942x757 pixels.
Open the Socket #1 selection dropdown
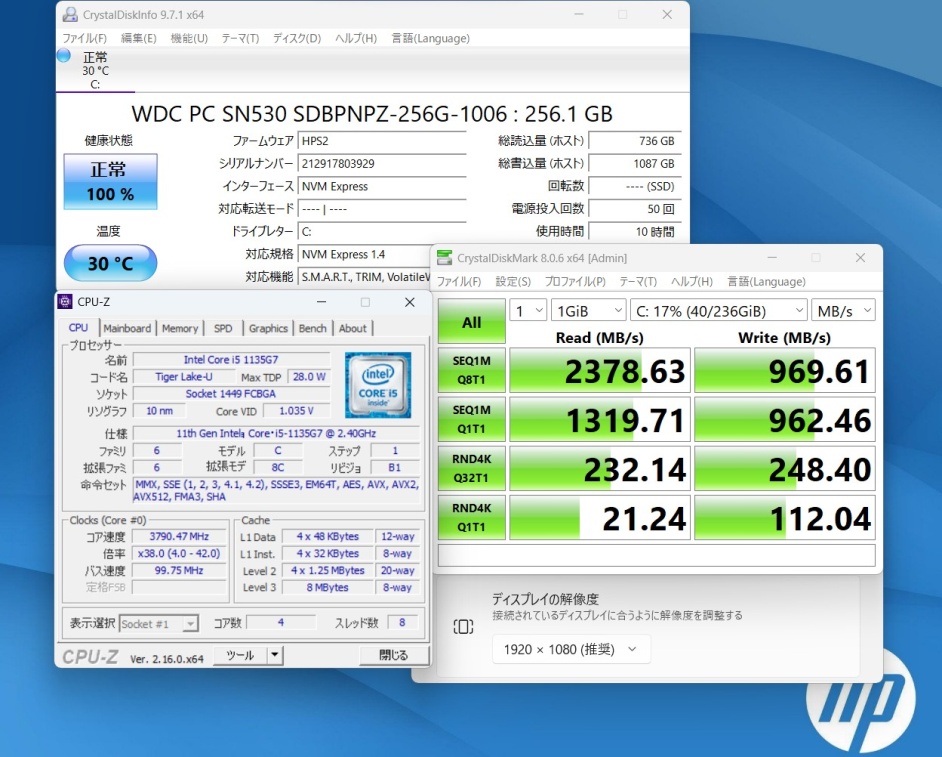tap(159, 624)
